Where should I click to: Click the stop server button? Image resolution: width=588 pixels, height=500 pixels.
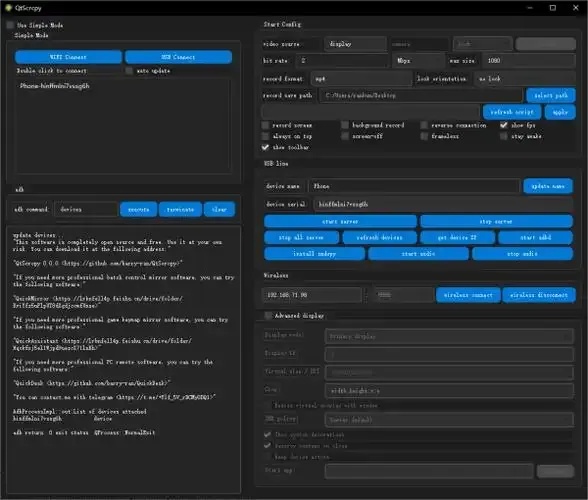point(496,221)
